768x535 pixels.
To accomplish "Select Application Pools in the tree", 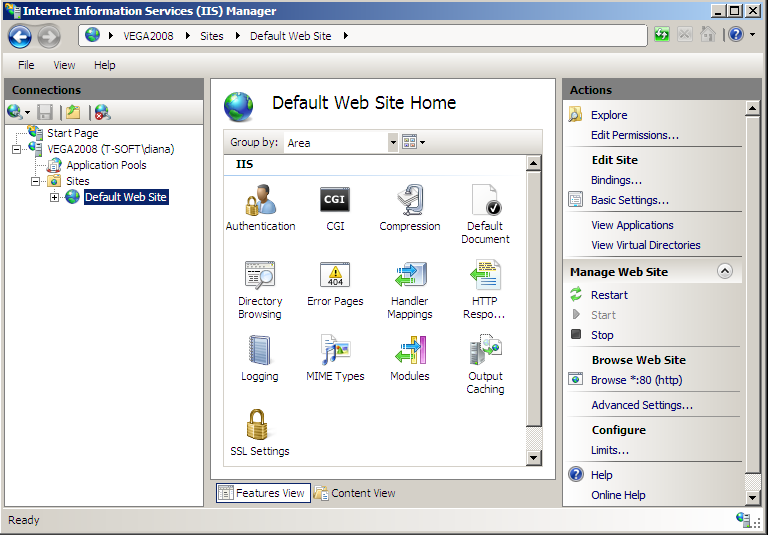I will pos(106,165).
